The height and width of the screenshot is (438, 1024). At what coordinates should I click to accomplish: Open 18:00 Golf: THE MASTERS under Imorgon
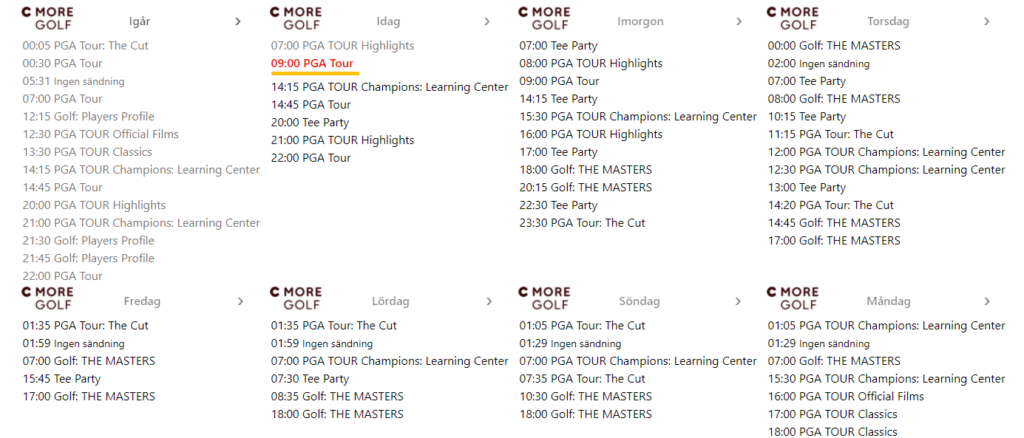click(x=586, y=170)
